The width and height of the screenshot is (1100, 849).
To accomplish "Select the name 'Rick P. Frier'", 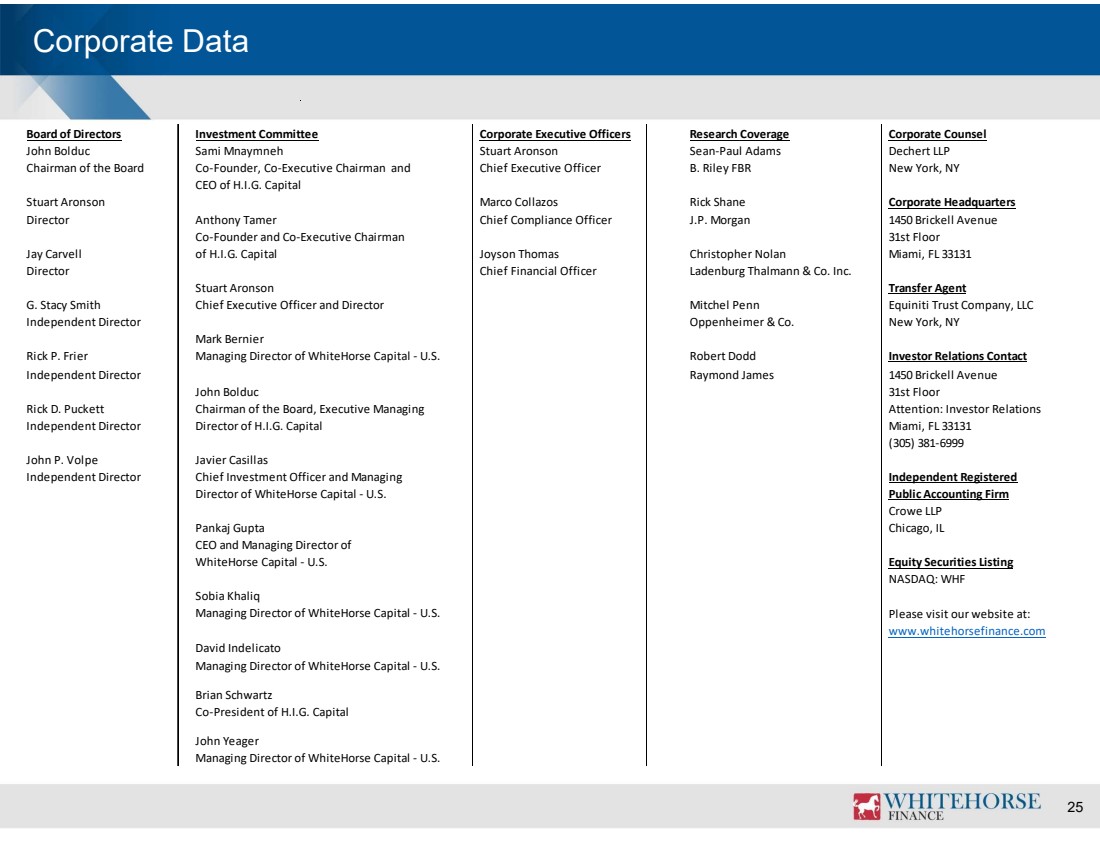I will pyautogui.click(x=57, y=356).
